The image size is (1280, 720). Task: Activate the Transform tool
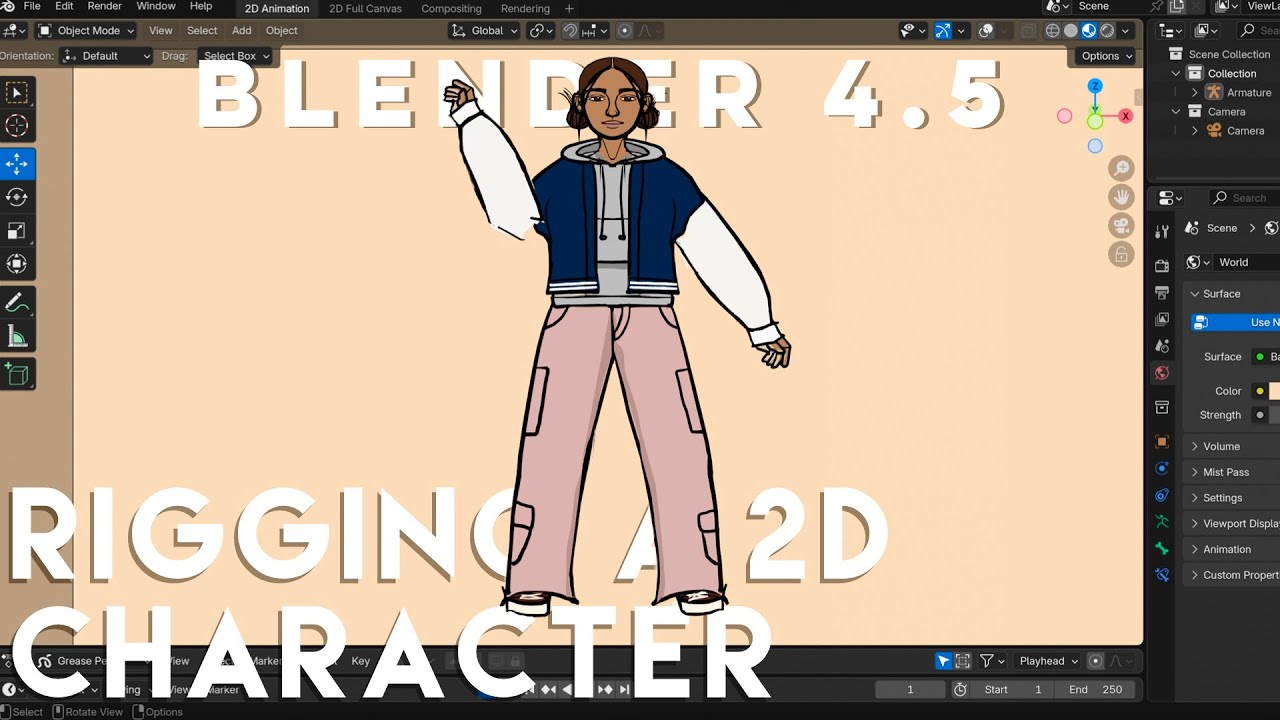coord(17,264)
